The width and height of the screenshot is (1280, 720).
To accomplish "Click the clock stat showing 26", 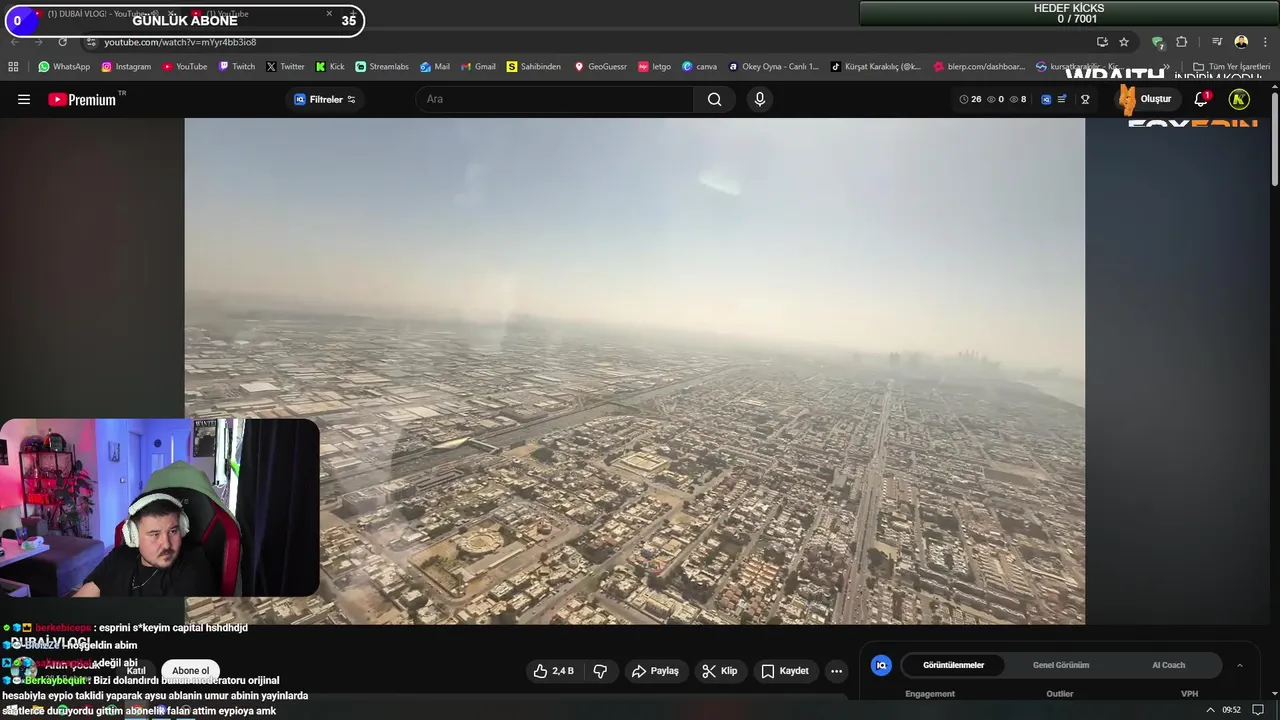I will pos(970,99).
